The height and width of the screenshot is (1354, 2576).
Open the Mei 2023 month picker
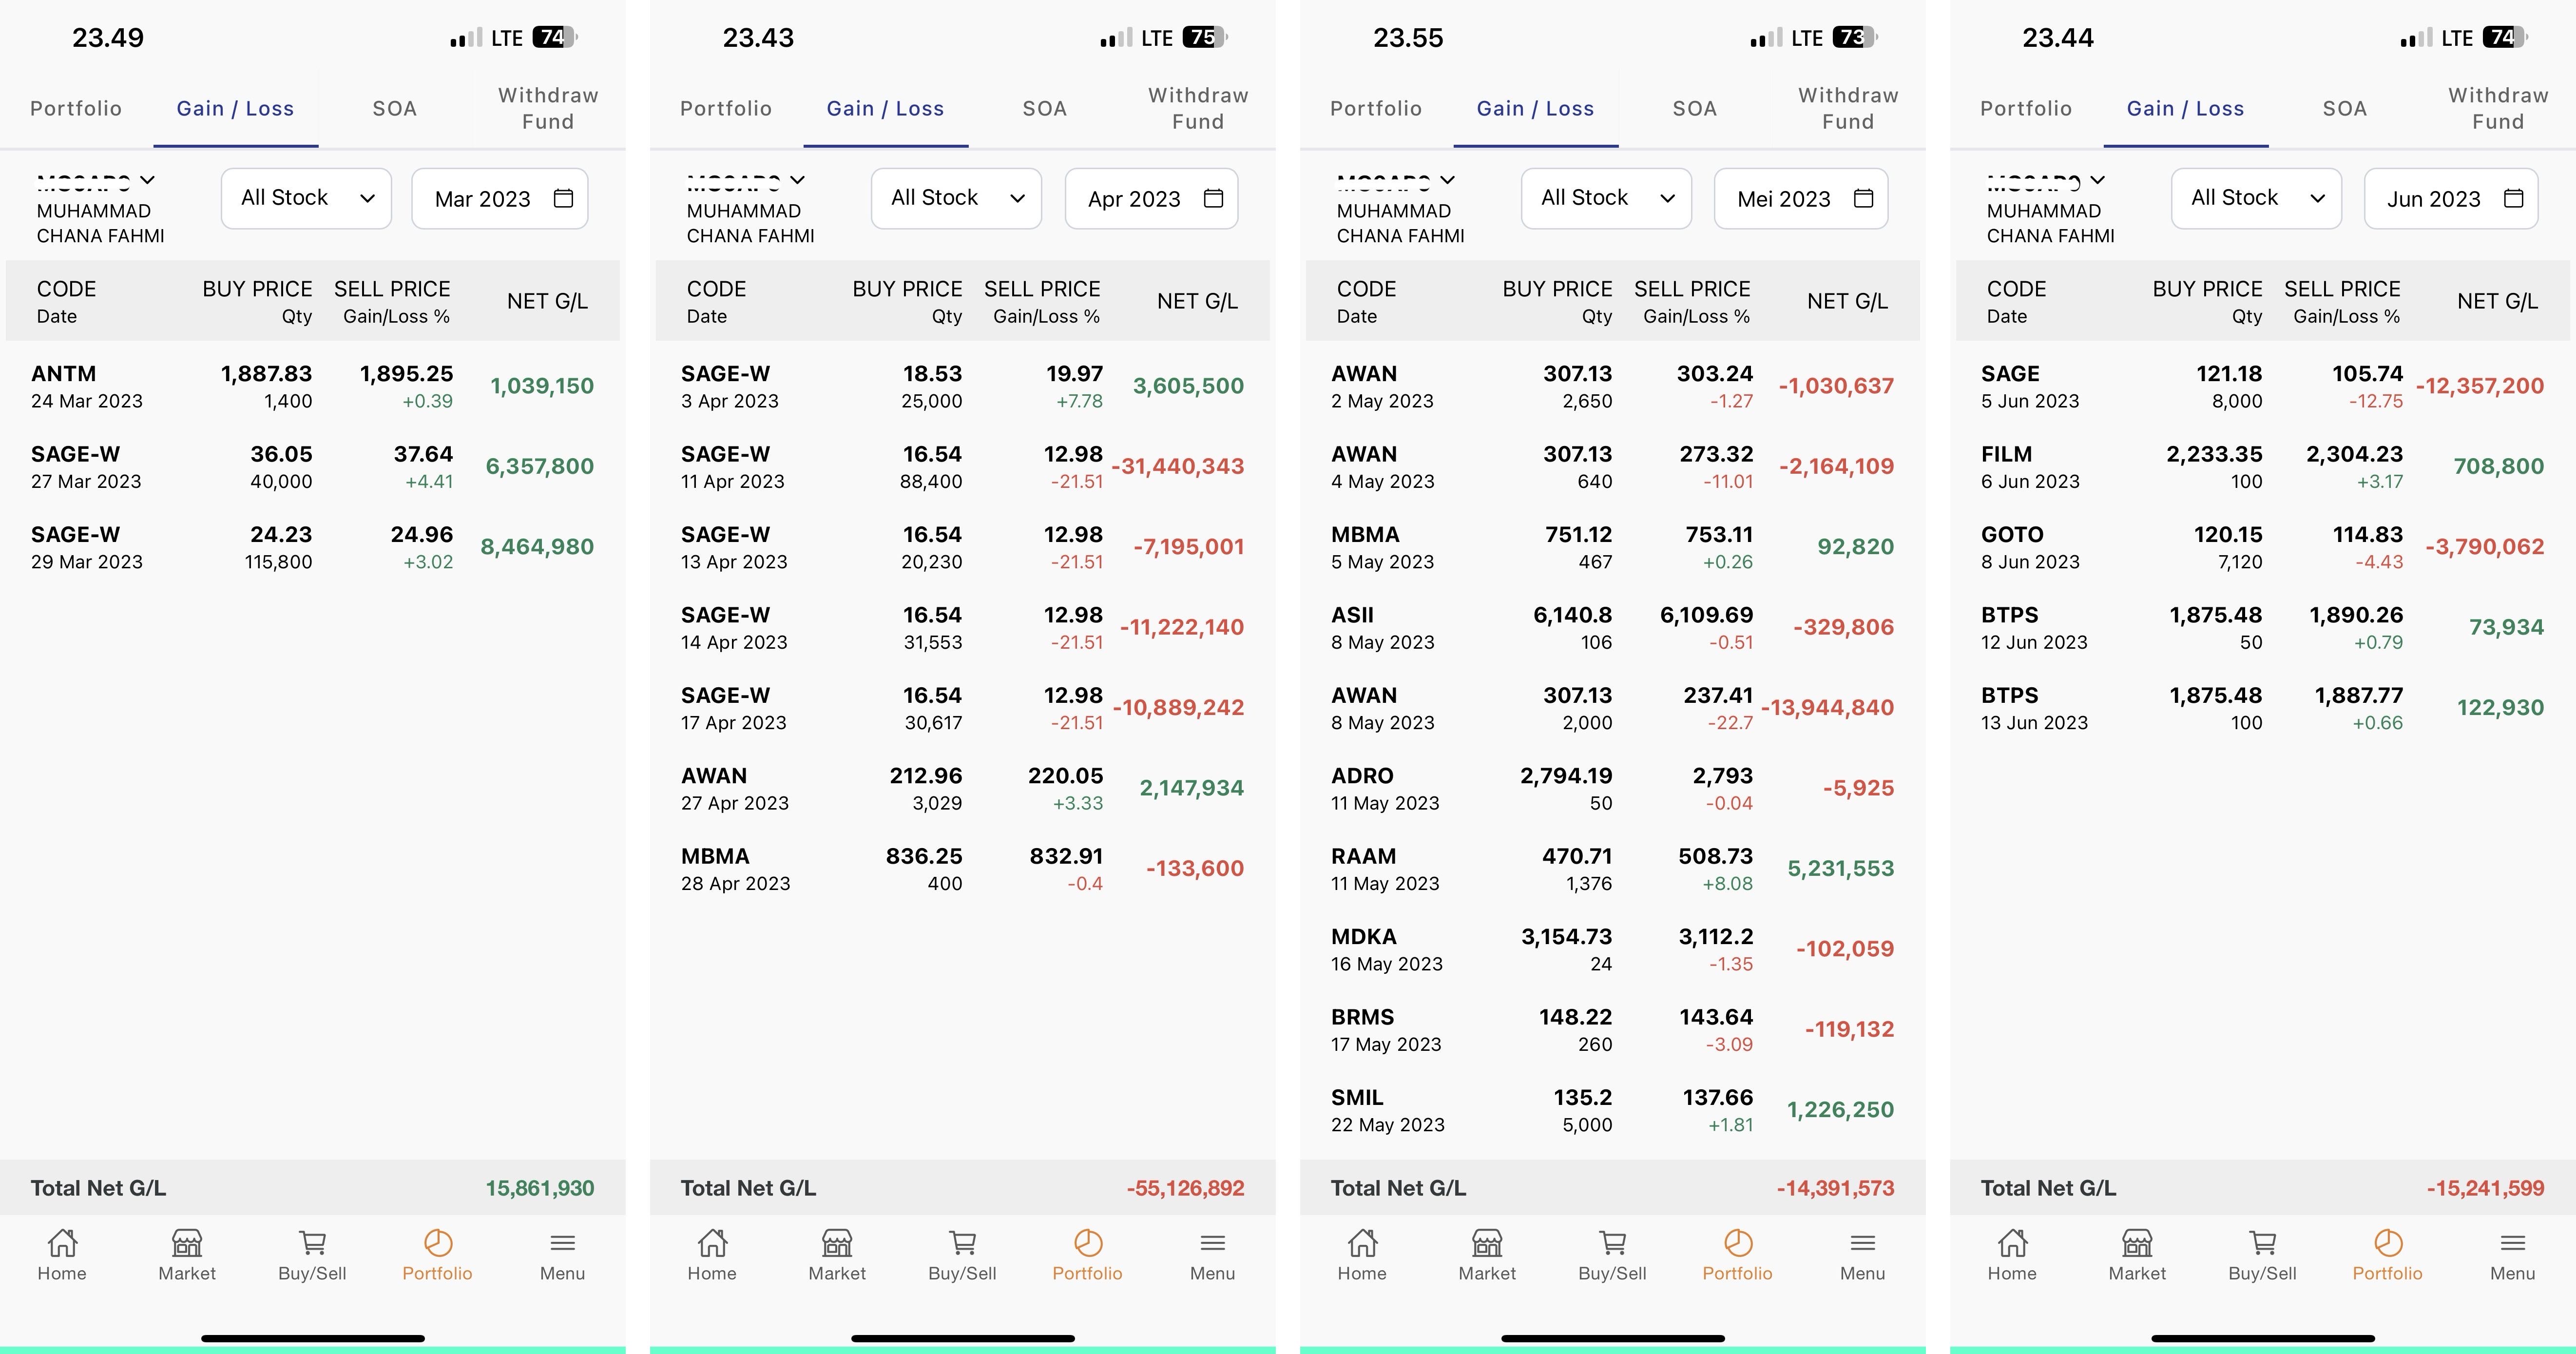1800,198
